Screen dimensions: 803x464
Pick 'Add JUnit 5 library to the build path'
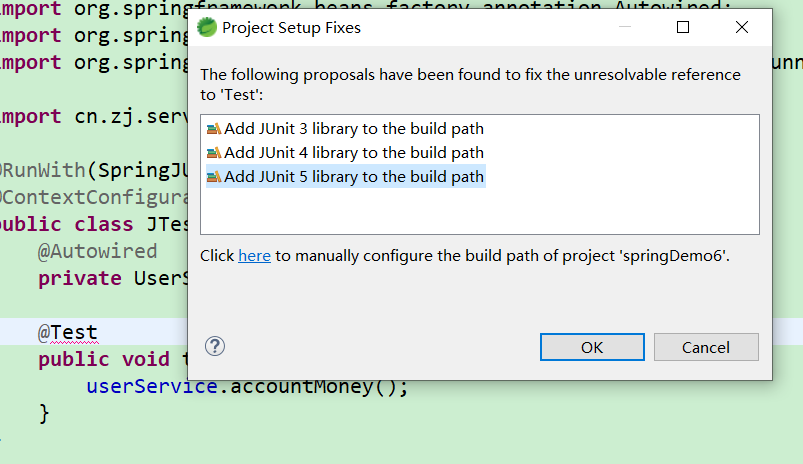pos(353,177)
